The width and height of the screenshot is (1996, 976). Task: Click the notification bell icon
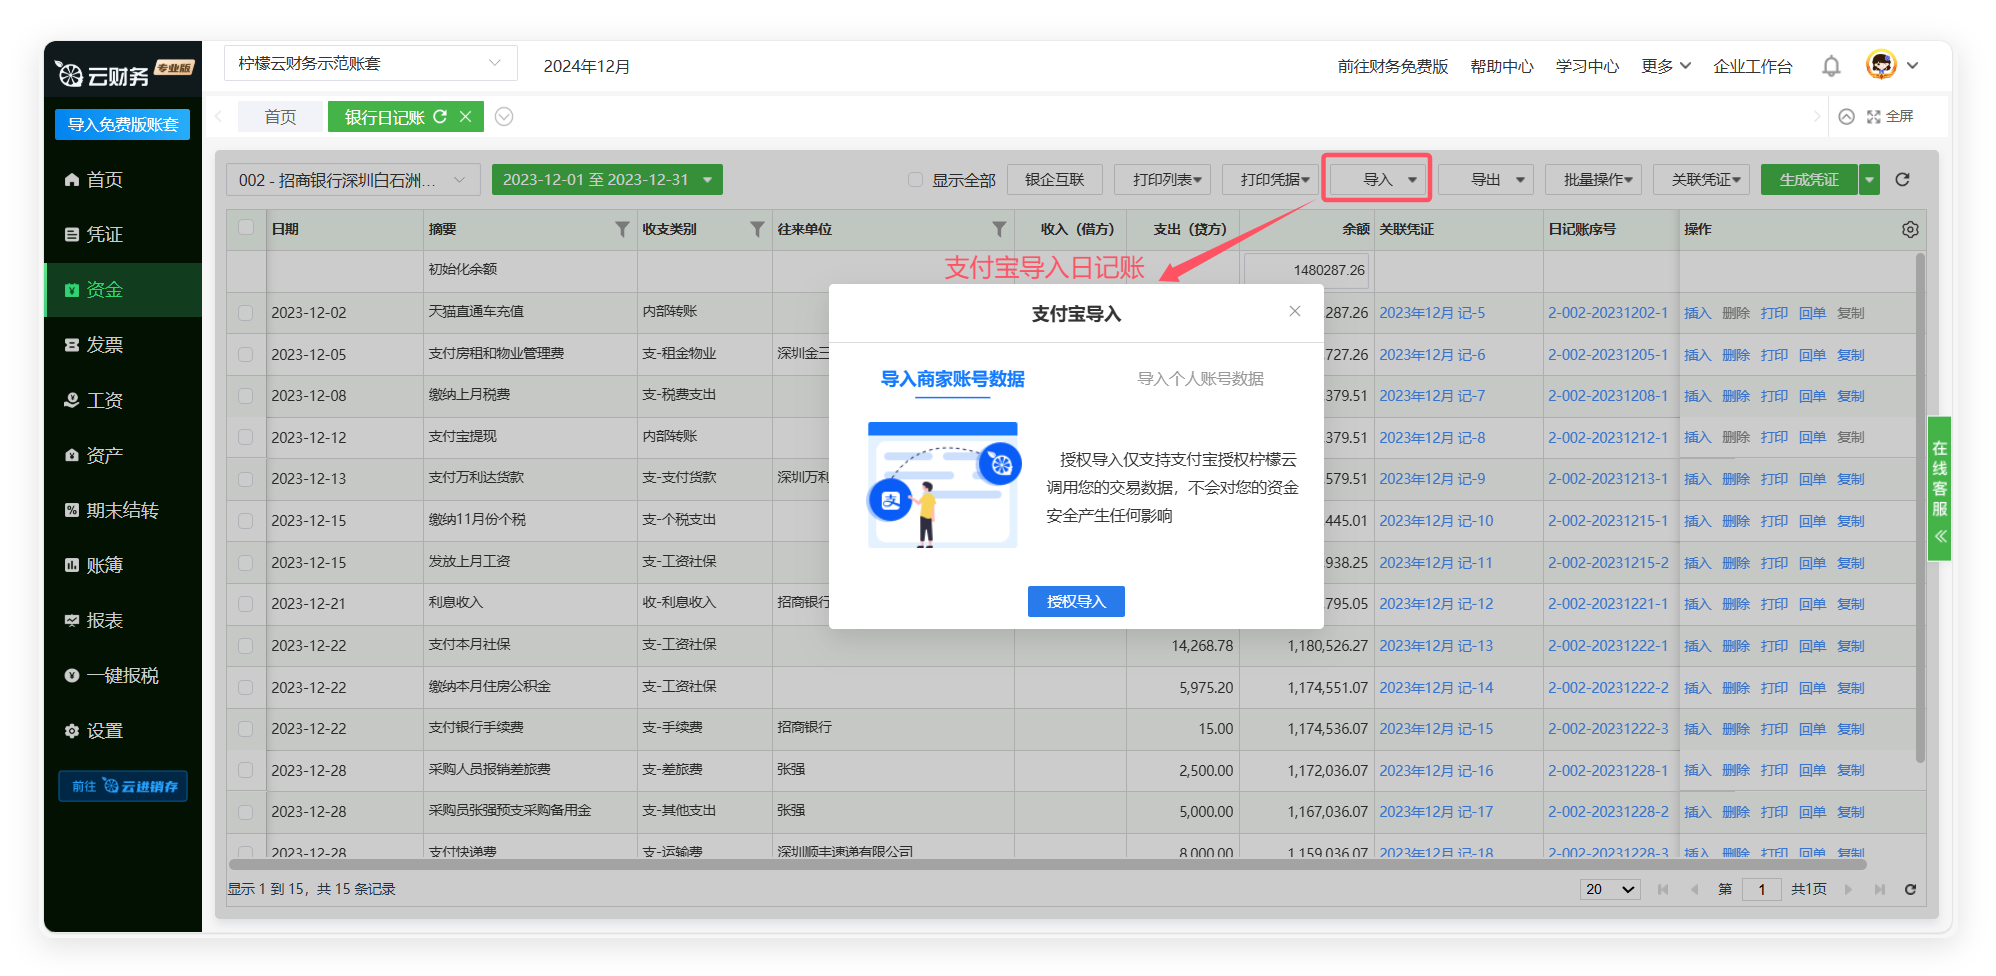pos(1831,66)
